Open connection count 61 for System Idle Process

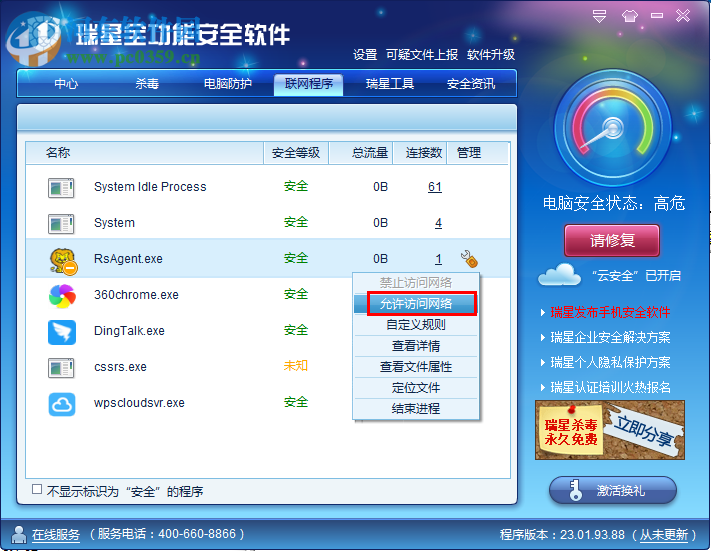[x=435, y=187]
